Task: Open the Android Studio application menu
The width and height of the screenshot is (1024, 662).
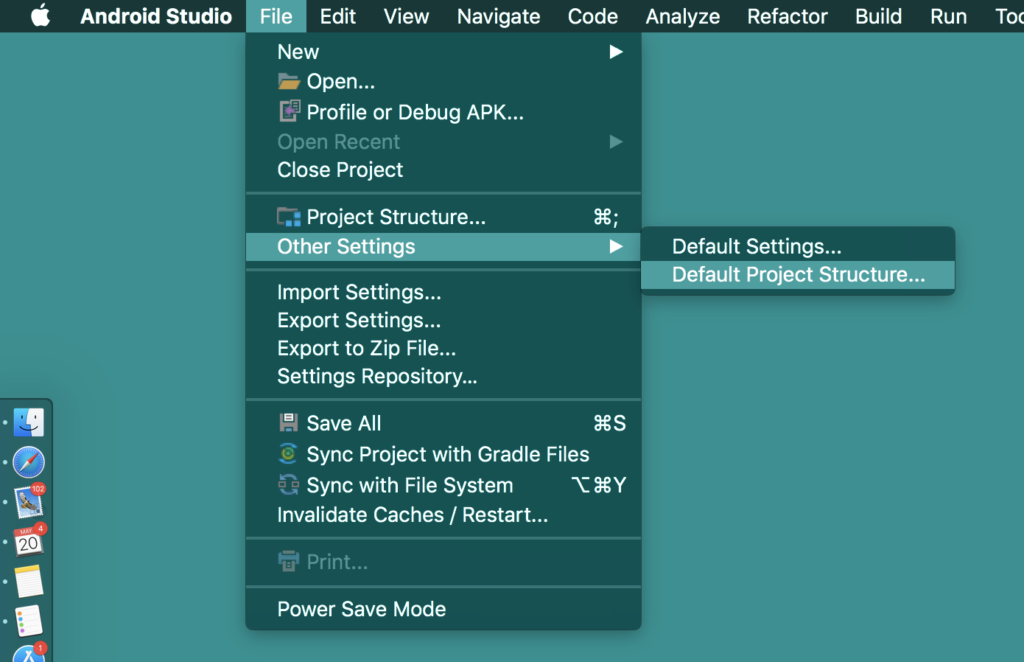Action: (x=156, y=16)
